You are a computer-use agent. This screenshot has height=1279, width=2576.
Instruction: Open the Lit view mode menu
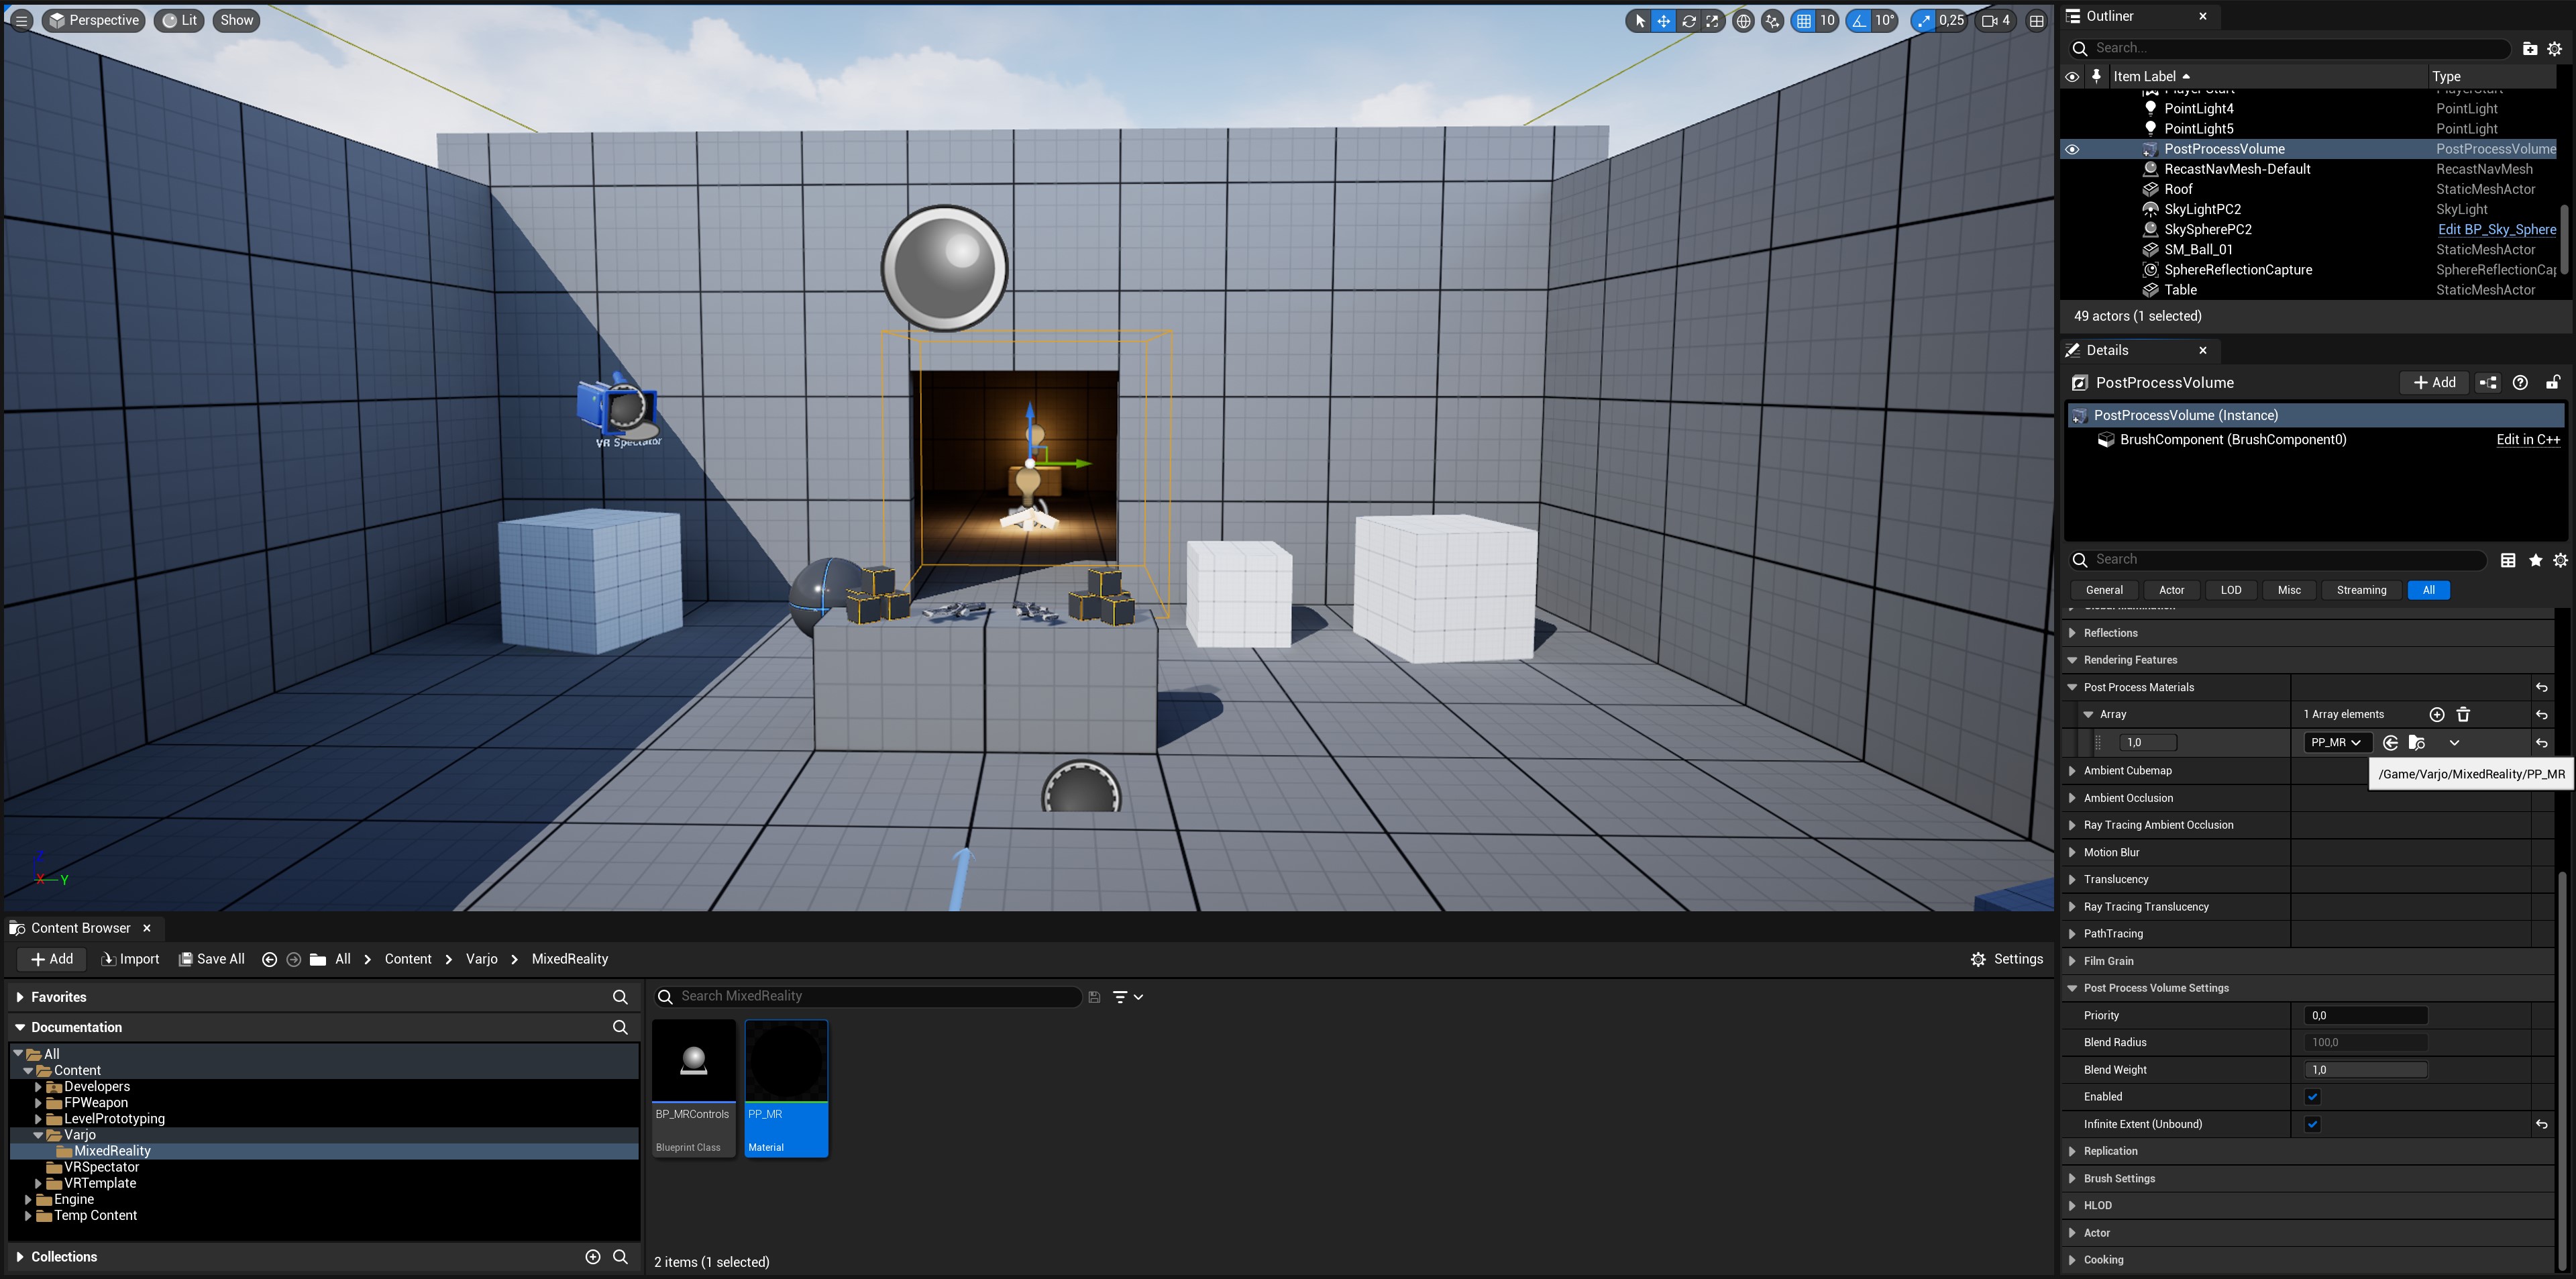click(x=180, y=20)
